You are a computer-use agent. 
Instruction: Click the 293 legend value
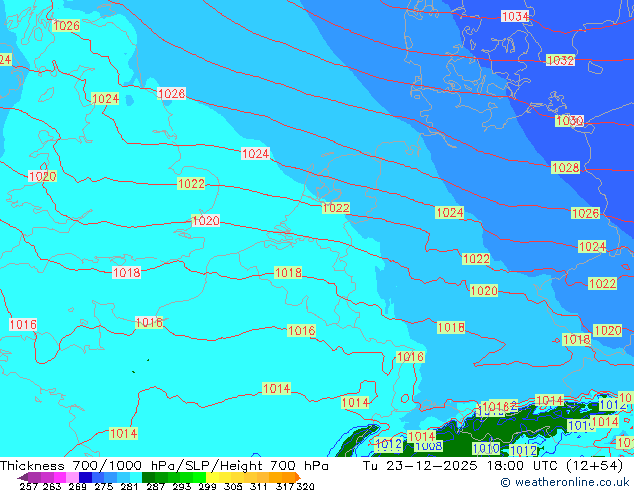[182, 486]
